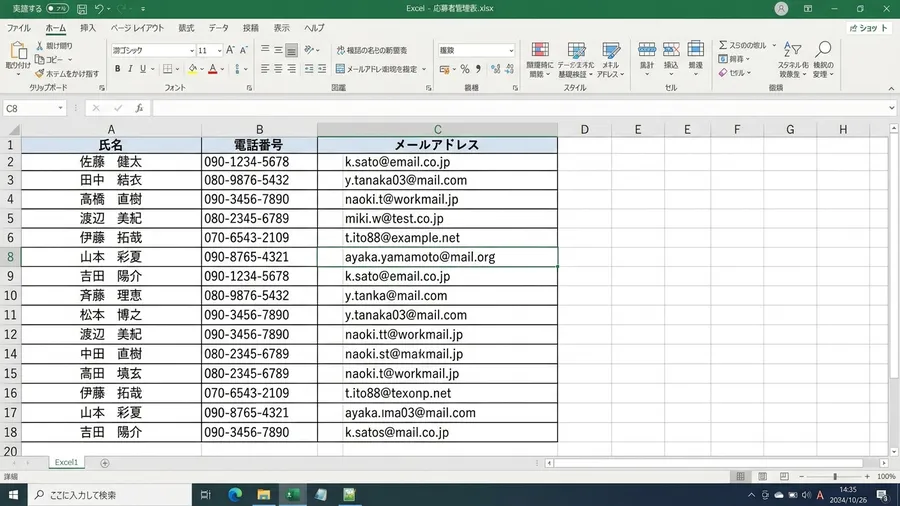Open the font name dropdown

click(x=192, y=51)
